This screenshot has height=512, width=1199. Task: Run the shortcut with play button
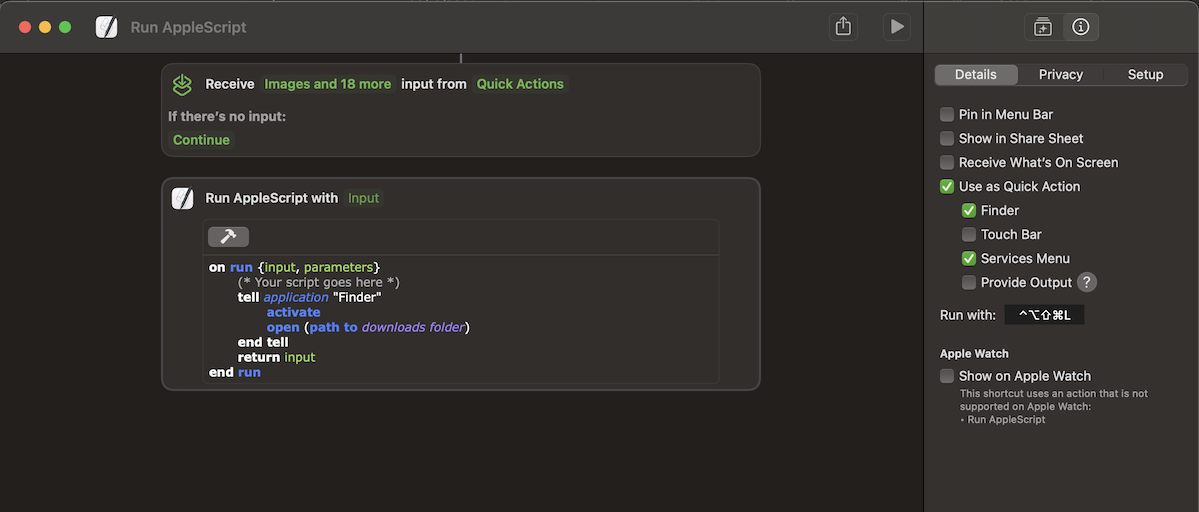[x=897, y=27]
